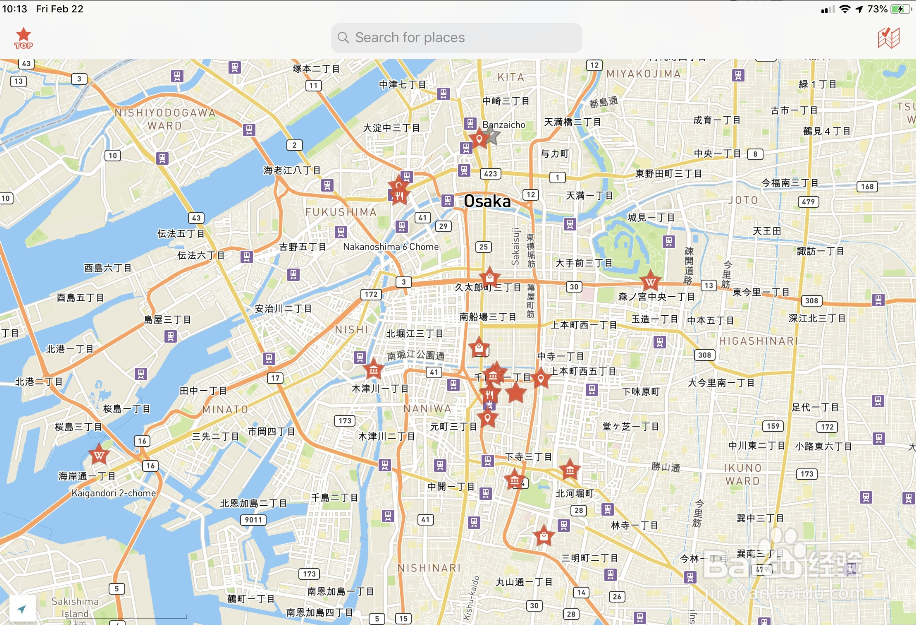Tap the route 423 road shield
Screen dimensions: 916x625
tap(491, 173)
